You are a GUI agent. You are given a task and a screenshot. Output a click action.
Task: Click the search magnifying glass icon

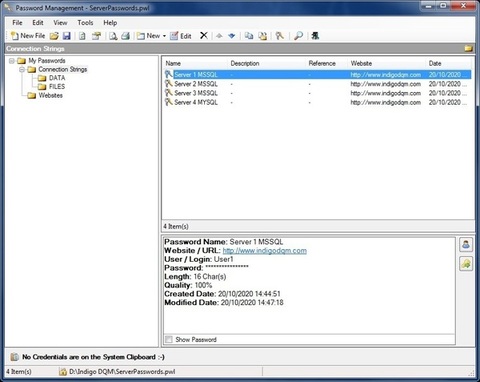[298, 36]
